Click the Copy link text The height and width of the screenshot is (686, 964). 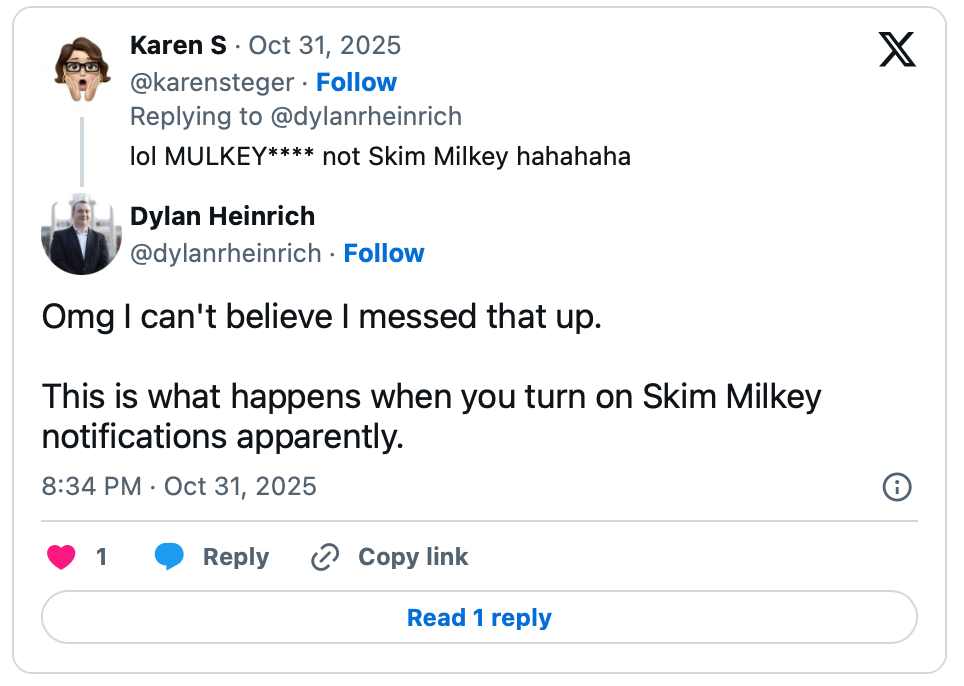(413, 557)
